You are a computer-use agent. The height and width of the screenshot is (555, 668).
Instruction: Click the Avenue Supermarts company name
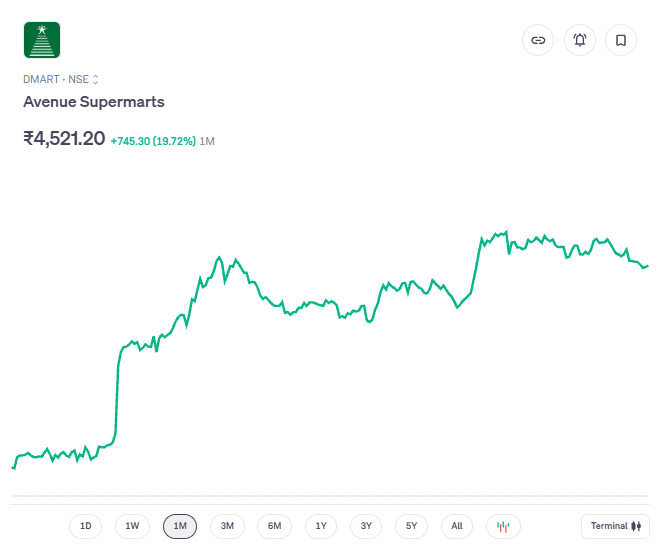[x=94, y=102]
